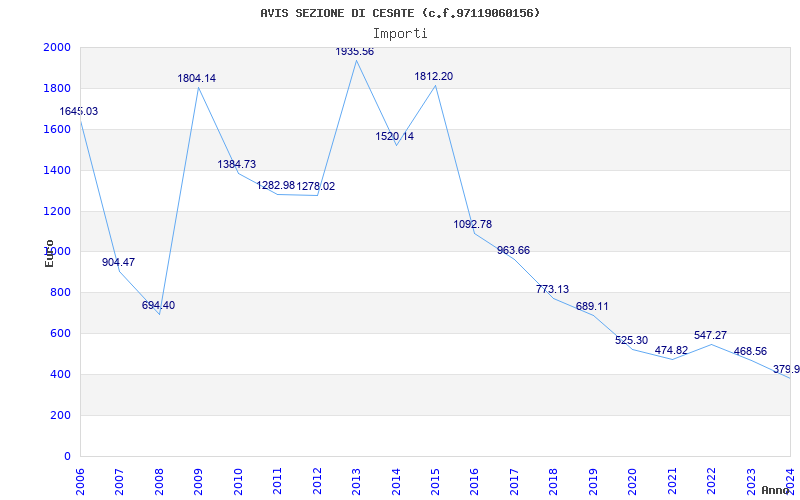800x500 pixels.
Task: Select the 1200 y-axis tick label
Action: coord(57,211)
